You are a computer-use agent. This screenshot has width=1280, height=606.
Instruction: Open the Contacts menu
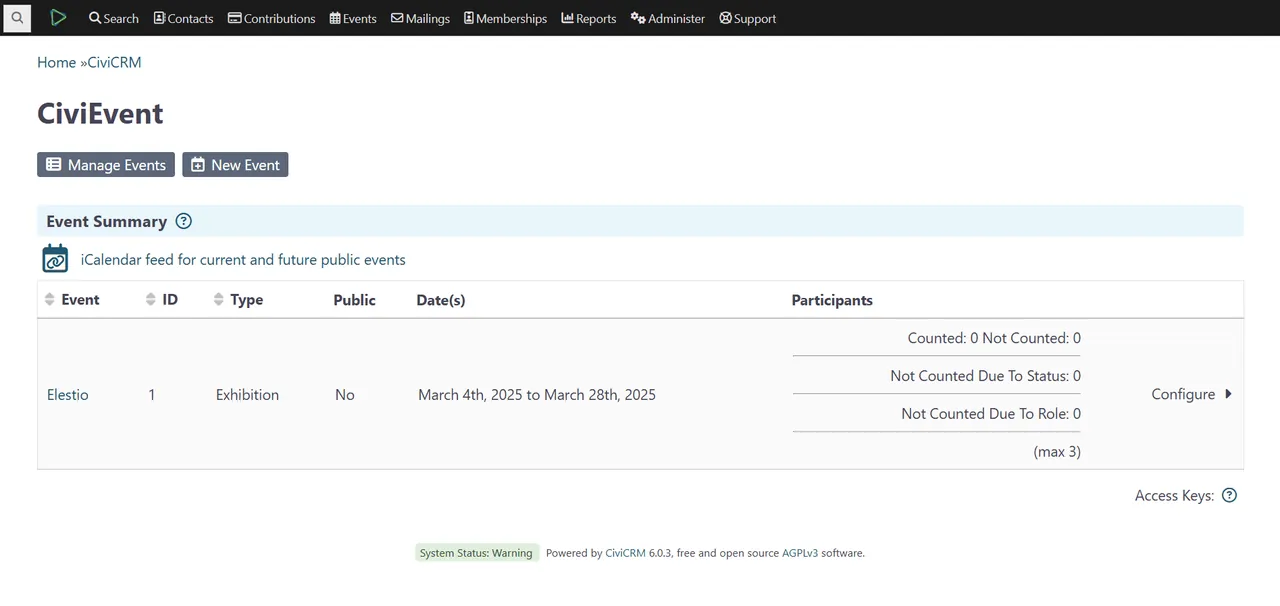click(x=183, y=18)
